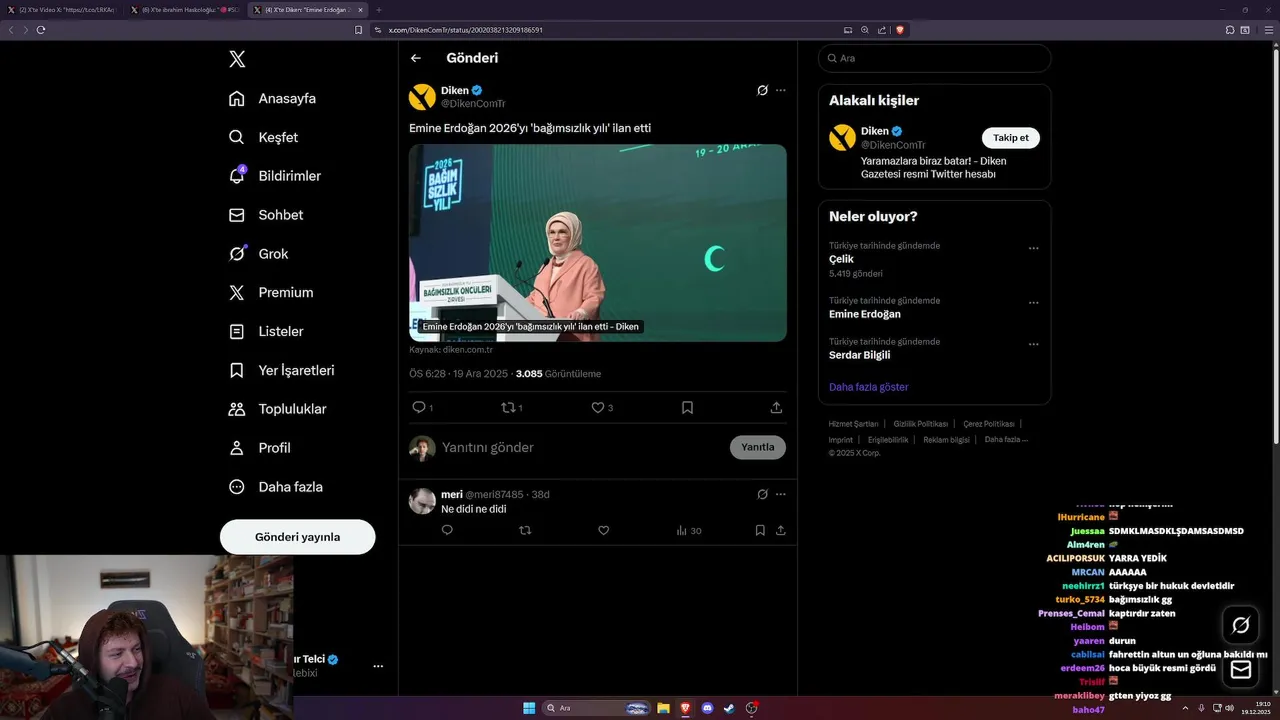1280x720 pixels.
Task: Open File Explorer from taskbar
Action: (663, 708)
